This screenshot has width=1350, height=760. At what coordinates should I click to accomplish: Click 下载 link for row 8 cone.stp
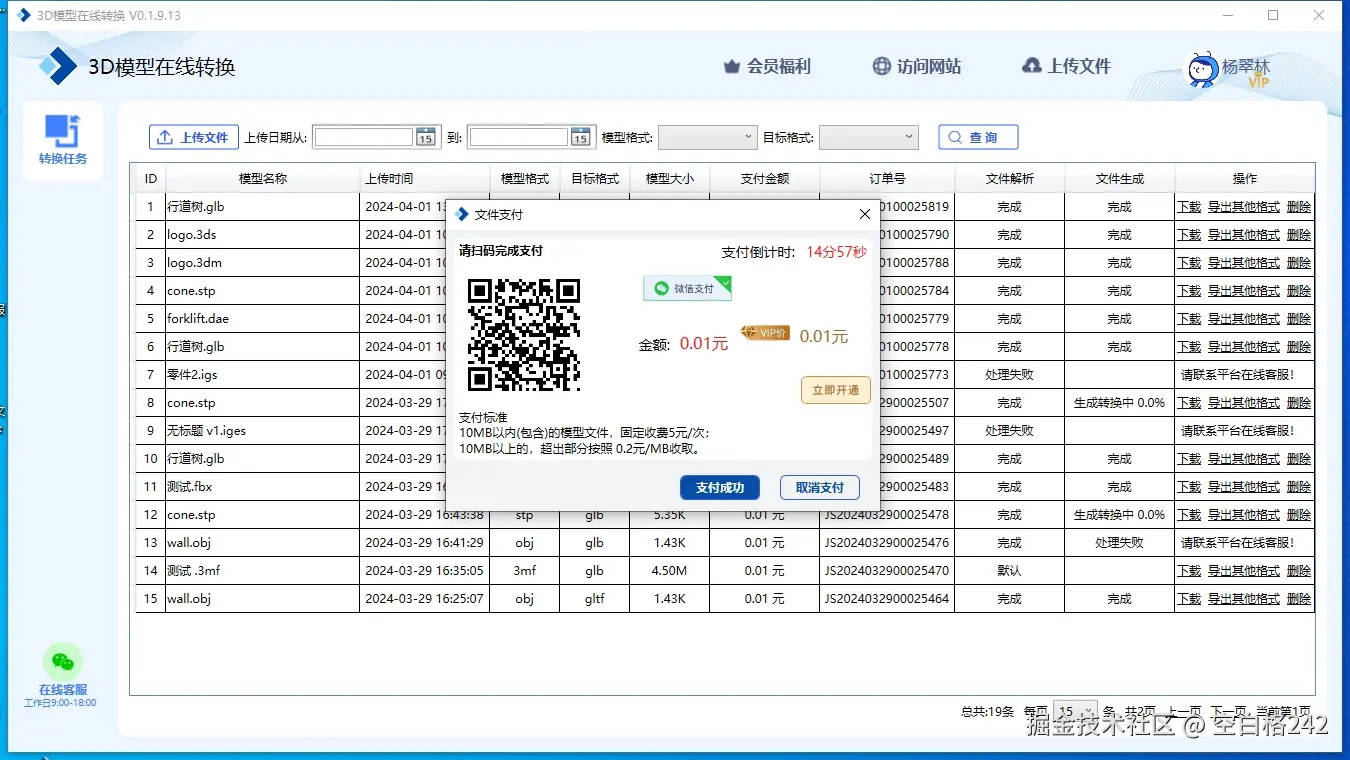point(1189,403)
